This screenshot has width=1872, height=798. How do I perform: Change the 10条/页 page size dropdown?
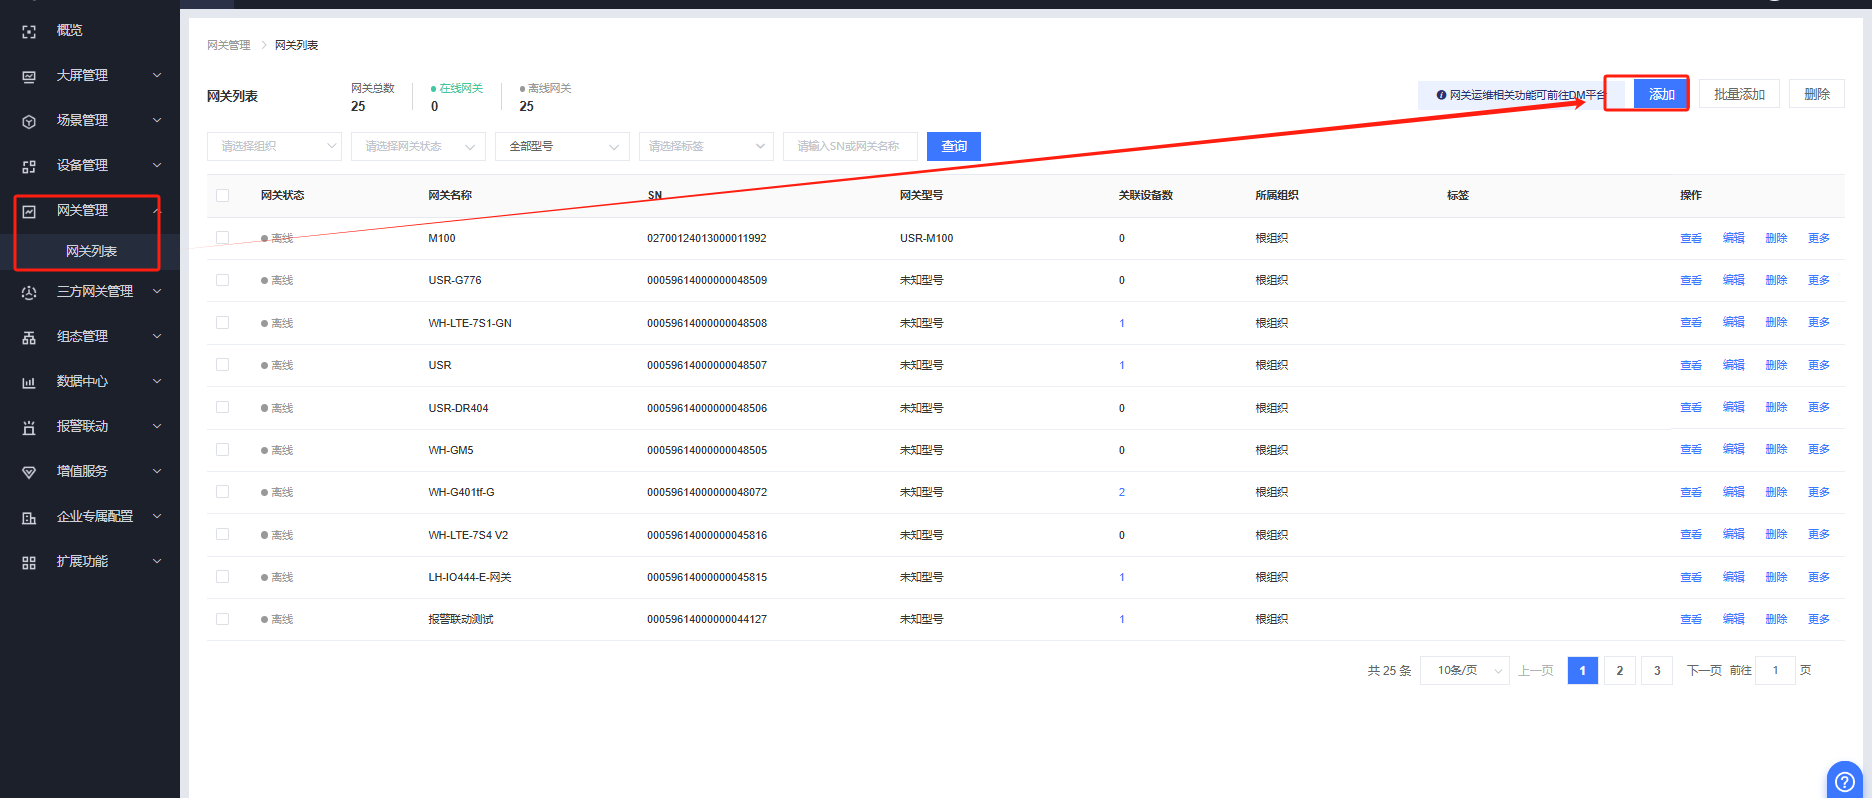1464,671
